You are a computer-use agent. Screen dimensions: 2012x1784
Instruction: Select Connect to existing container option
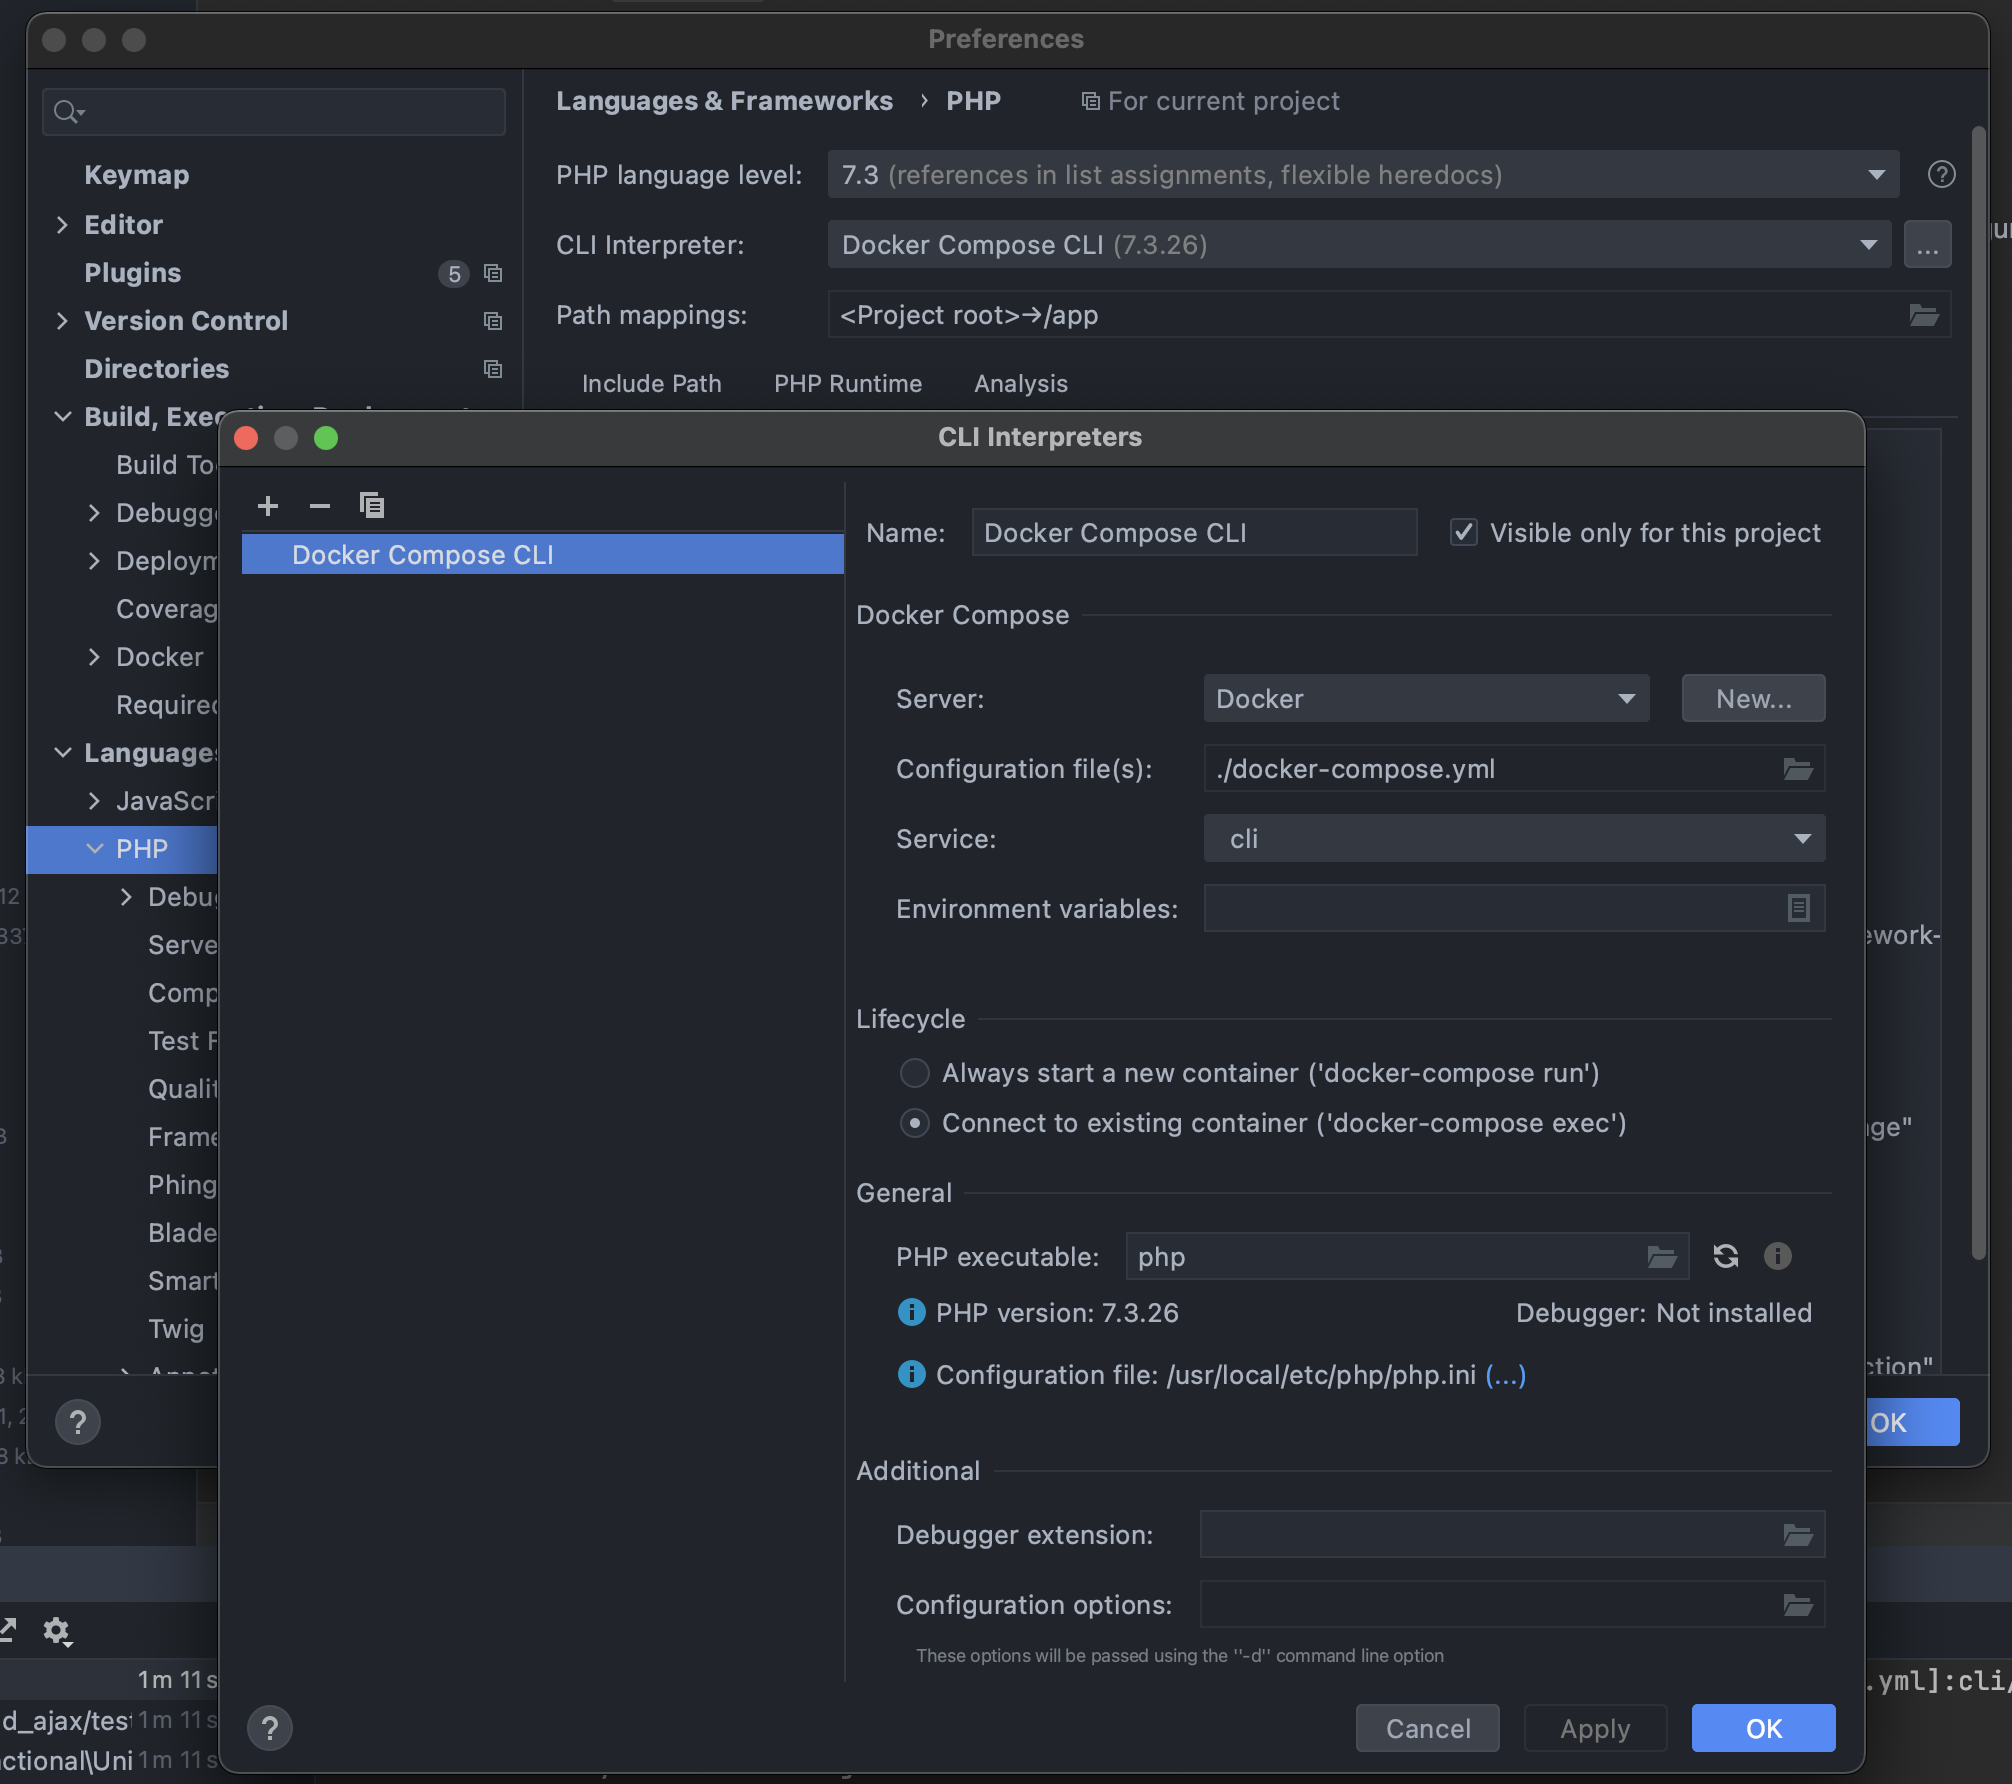(914, 1123)
